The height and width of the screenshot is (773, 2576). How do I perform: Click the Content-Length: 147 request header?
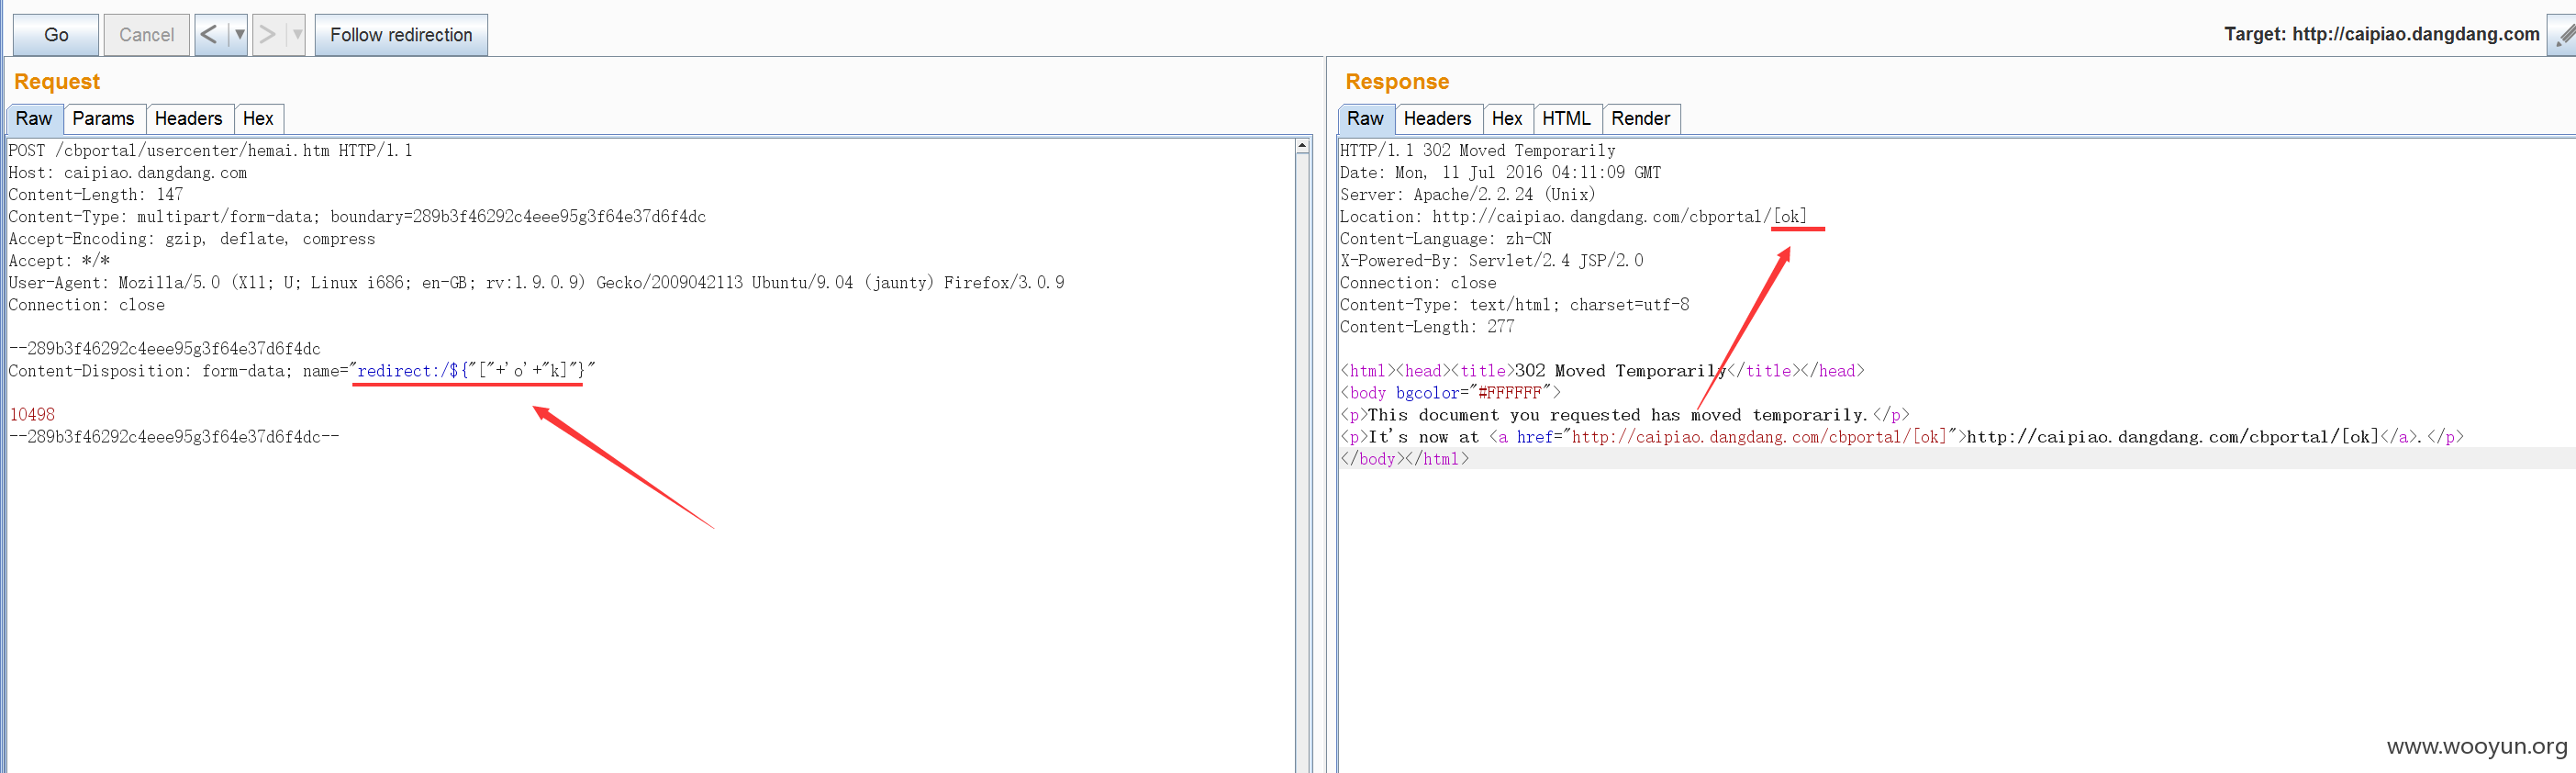pos(96,194)
